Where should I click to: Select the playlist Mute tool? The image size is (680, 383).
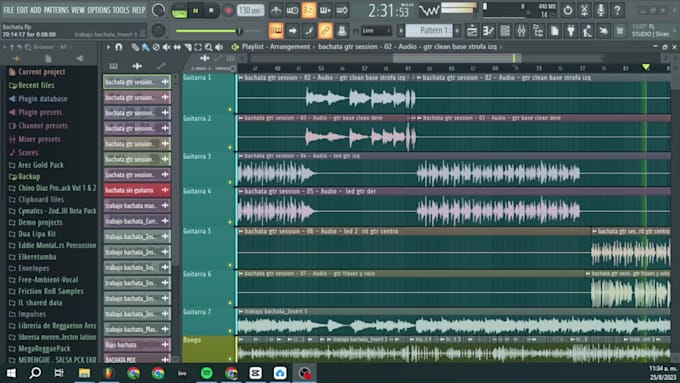point(167,47)
